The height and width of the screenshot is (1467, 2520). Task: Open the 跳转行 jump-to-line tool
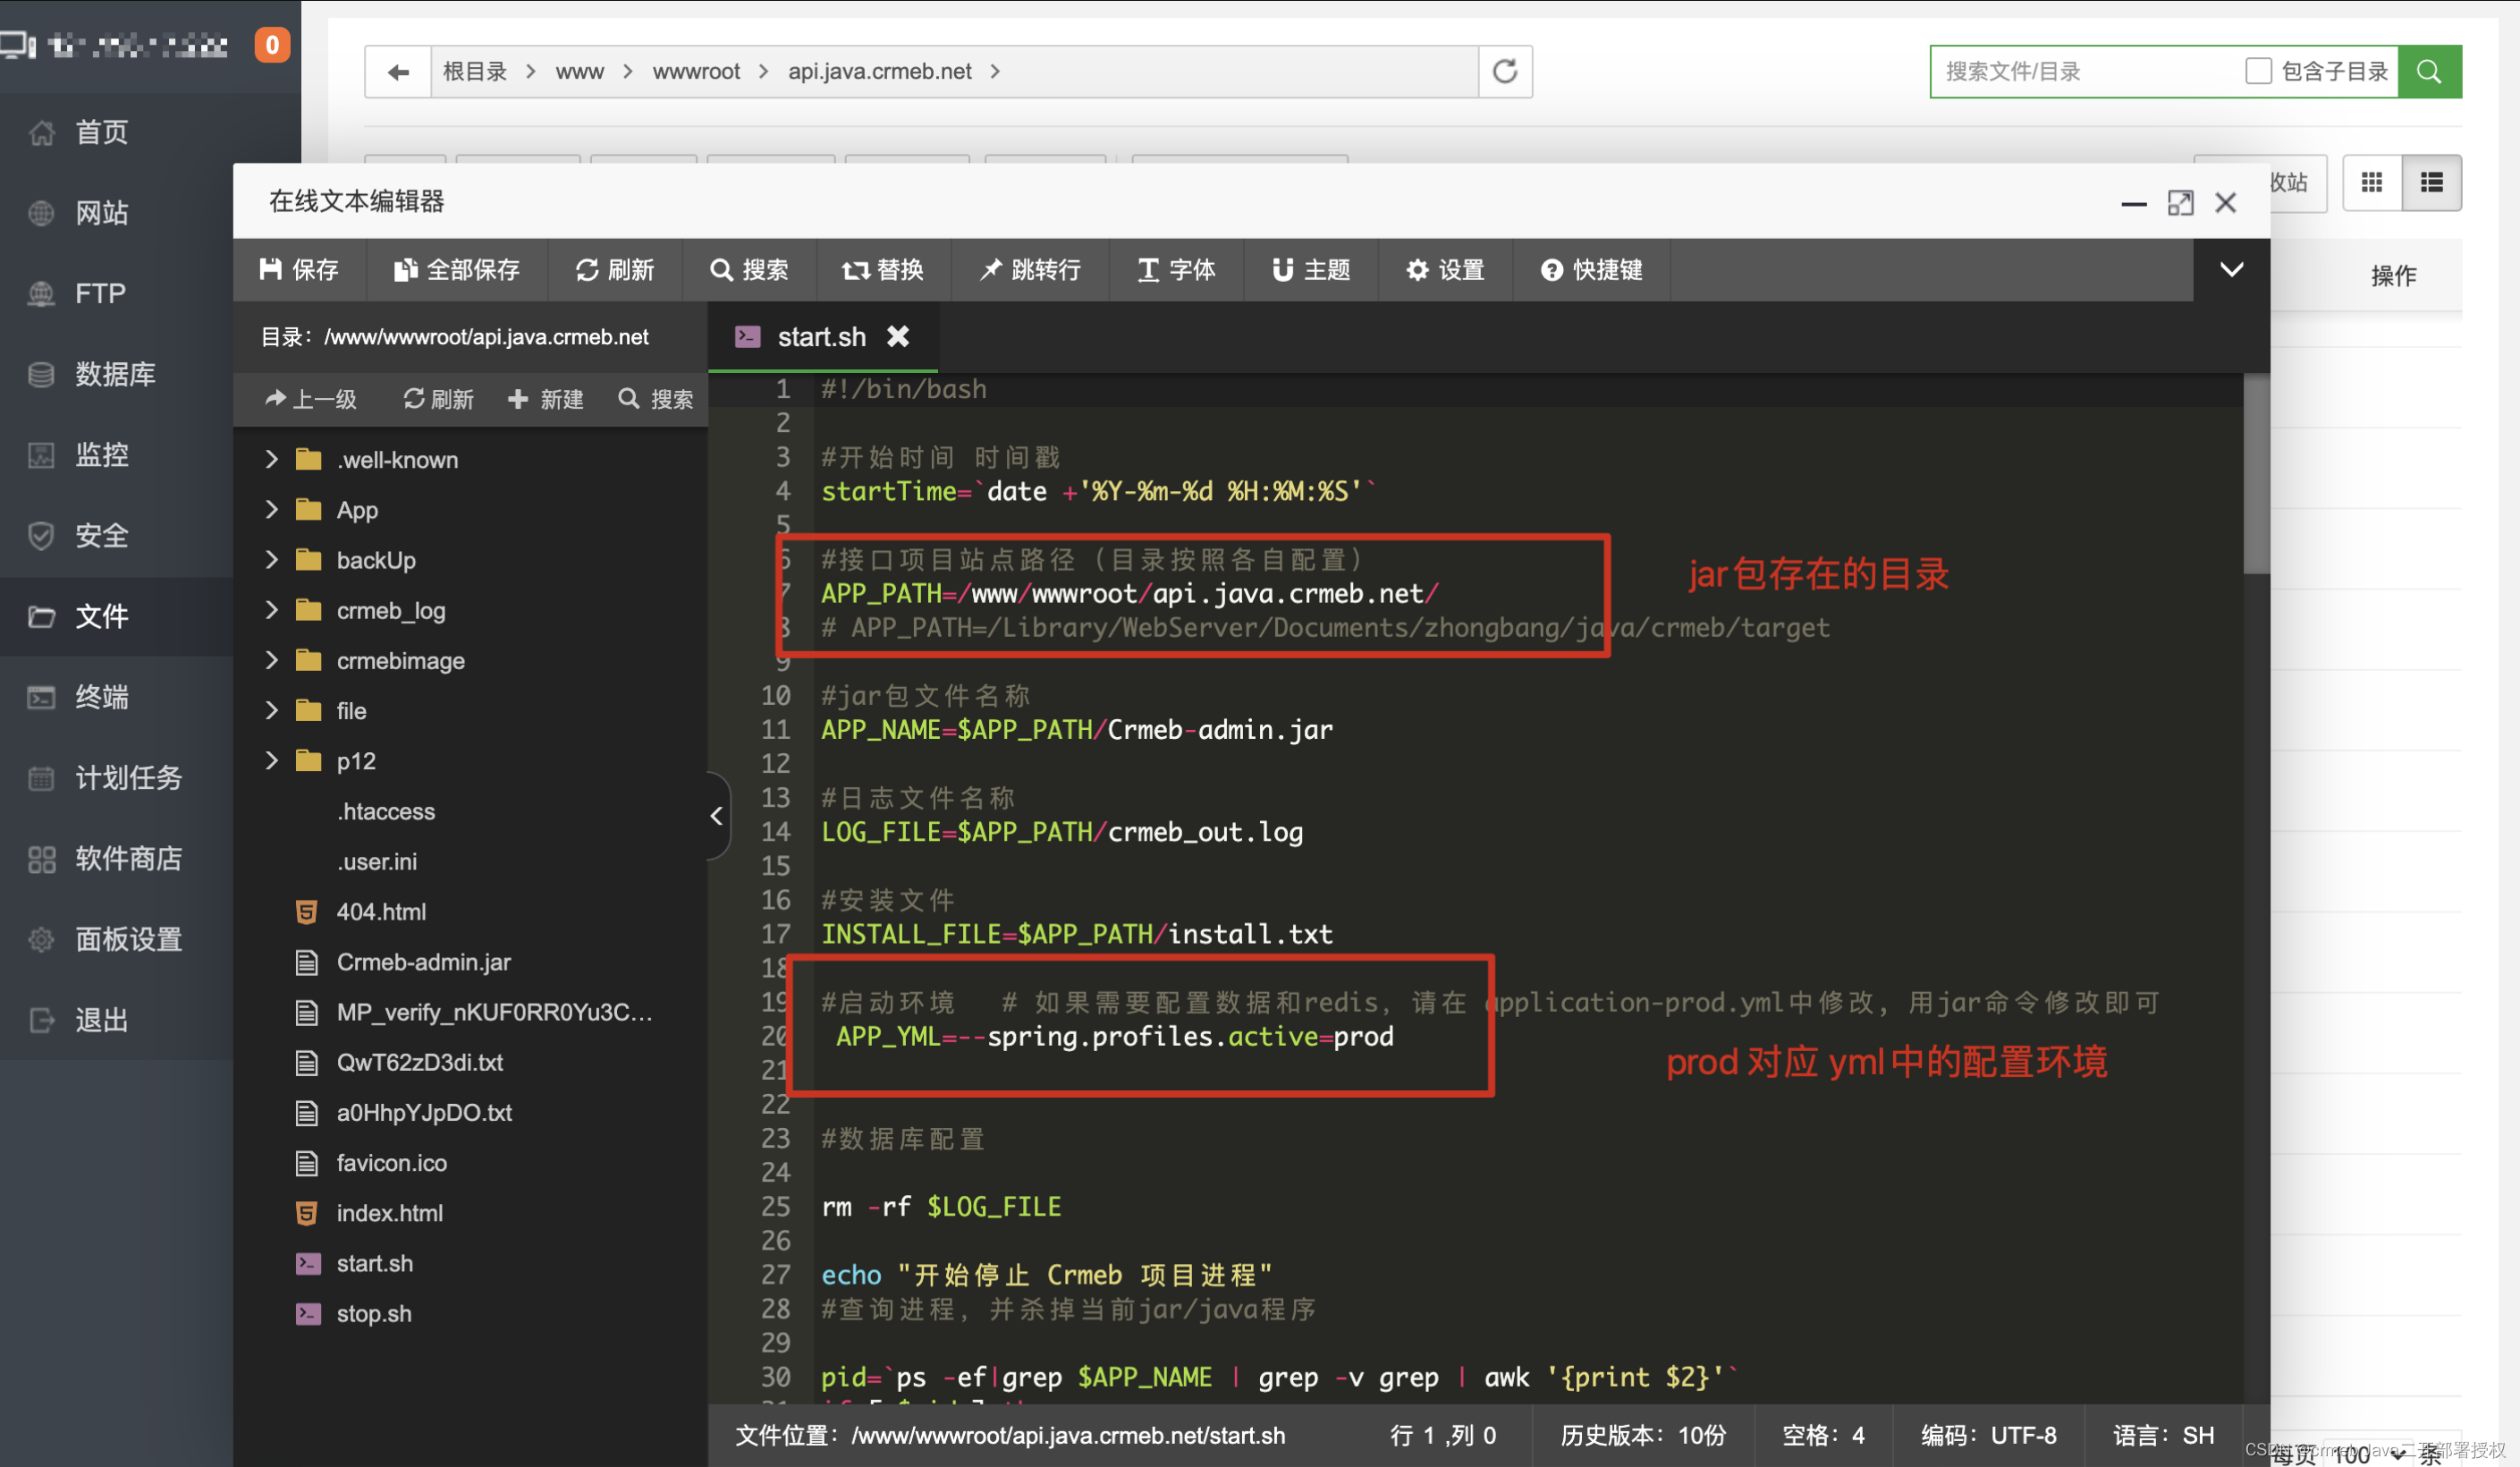1030,269
